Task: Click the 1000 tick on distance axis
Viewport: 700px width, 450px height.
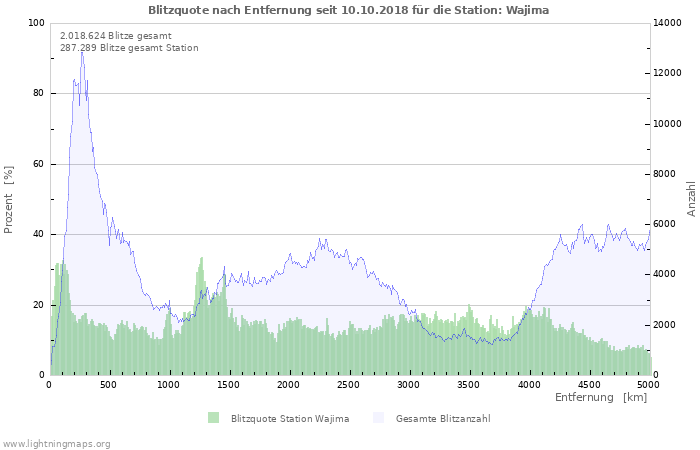Action: [x=168, y=385]
